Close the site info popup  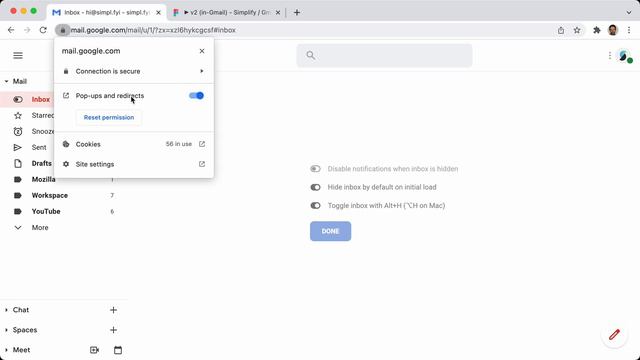[202, 51]
